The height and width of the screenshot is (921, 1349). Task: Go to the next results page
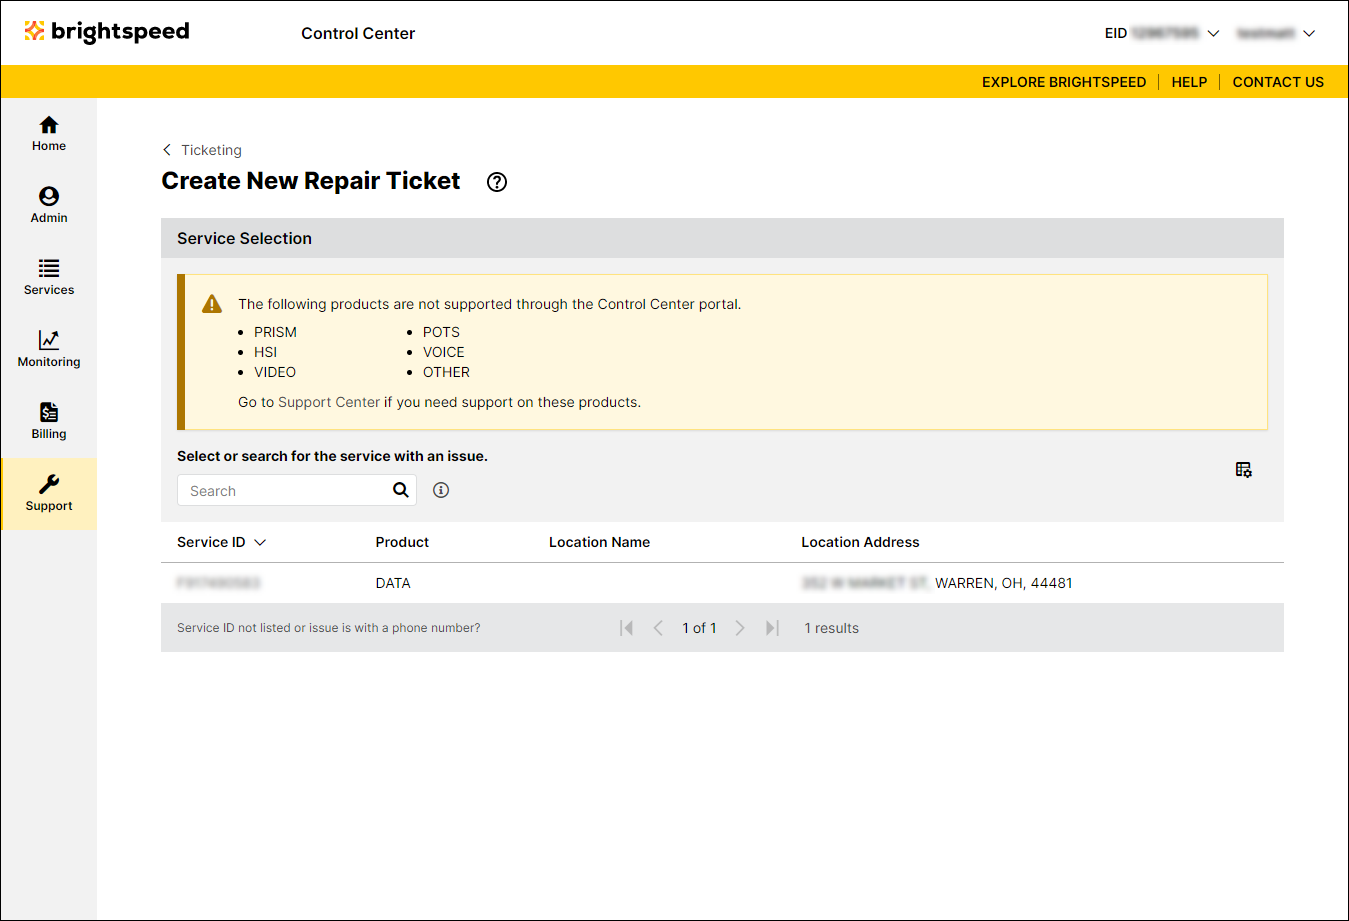740,628
